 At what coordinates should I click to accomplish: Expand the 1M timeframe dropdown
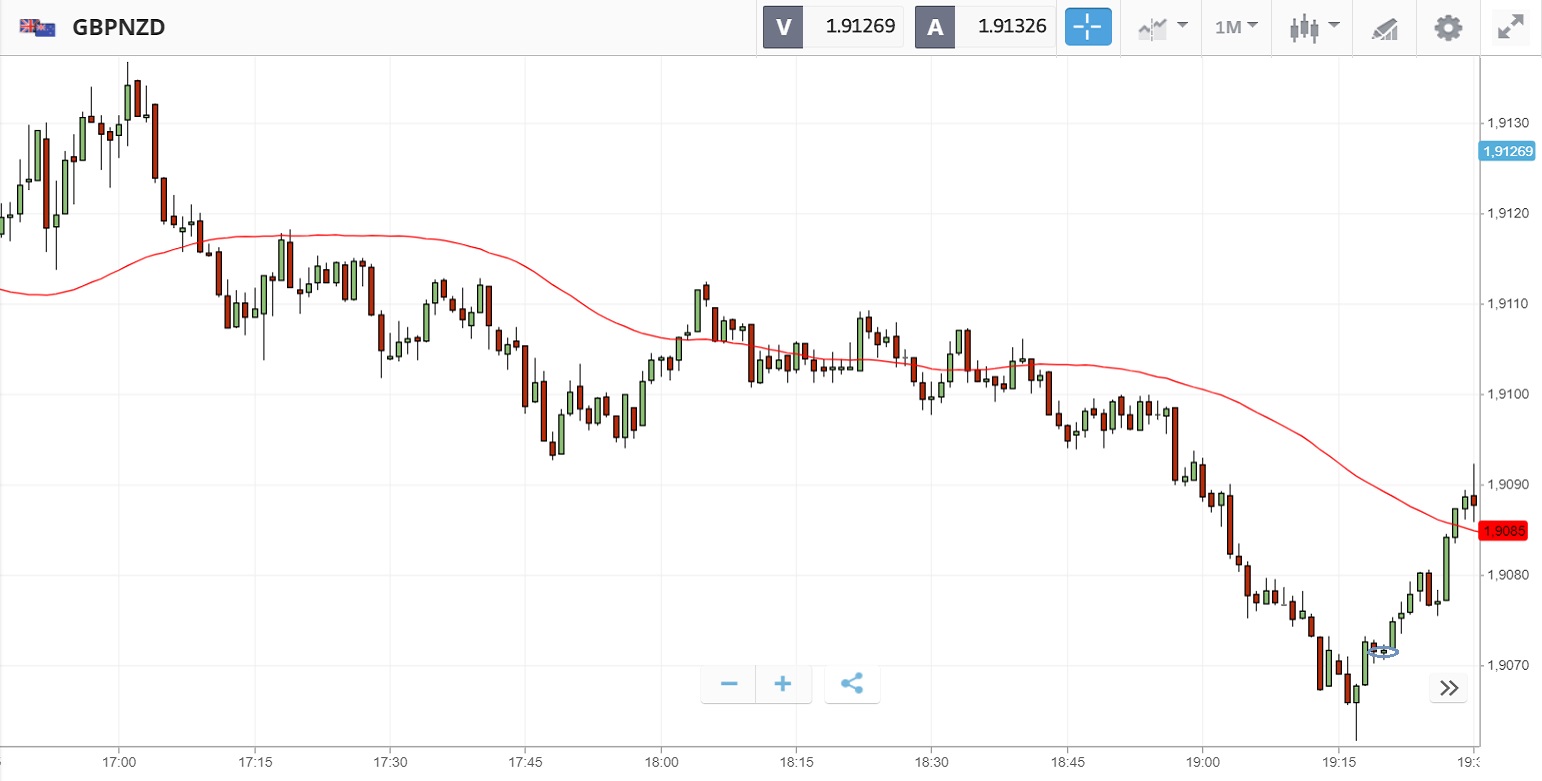pos(1236,27)
